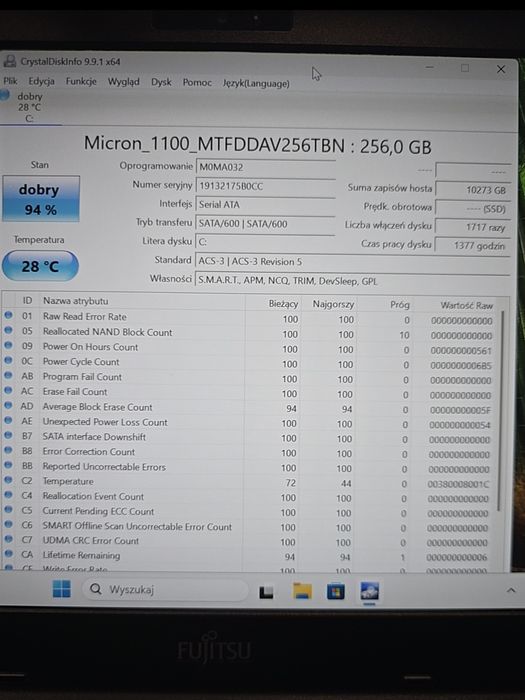Screen dimensions: 525x700
Task: Click the status dot for Error Correction Count
Action: click(8, 450)
